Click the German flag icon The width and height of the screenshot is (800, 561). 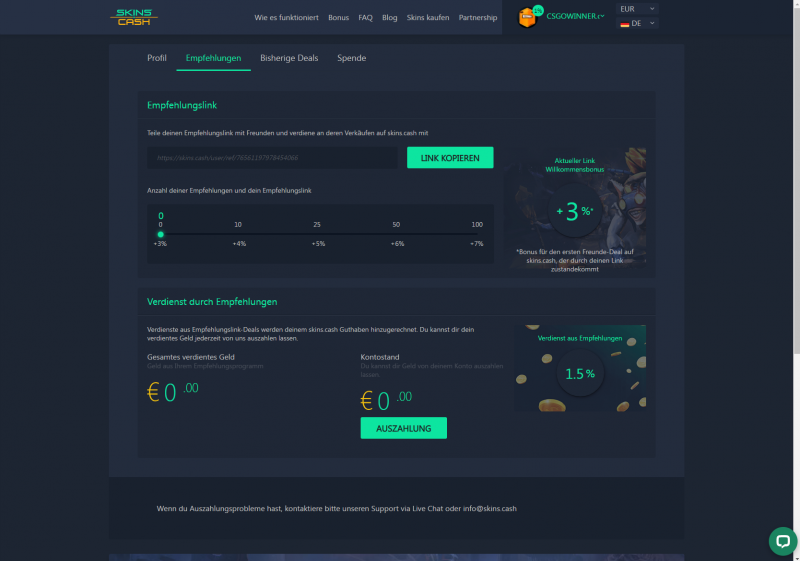pyautogui.click(x=624, y=23)
